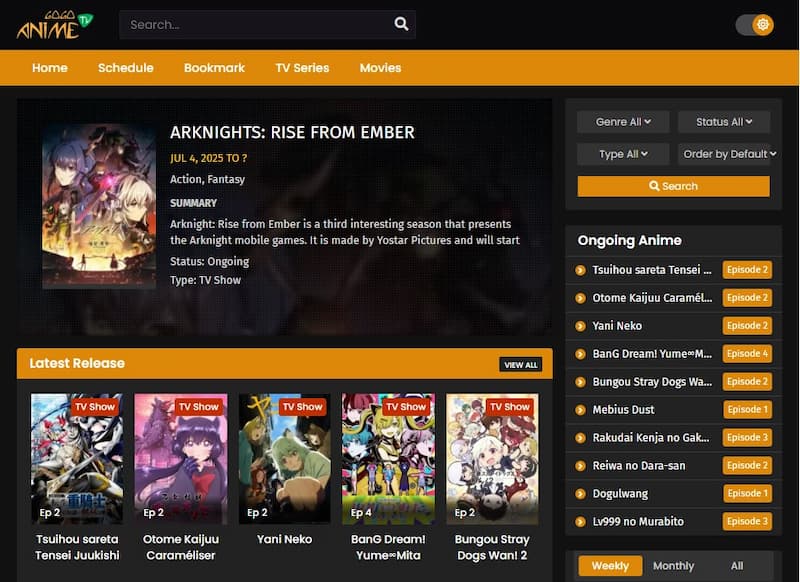Open the Yani Neko poster thumbnail
The height and width of the screenshot is (582, 800).
(284, 459)
